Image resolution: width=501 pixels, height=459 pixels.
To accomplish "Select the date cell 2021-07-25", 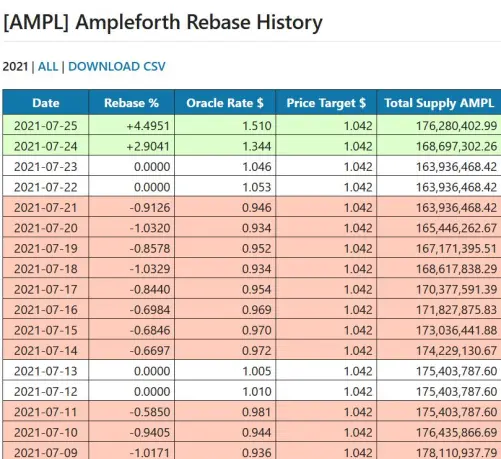I will click(46, 126).
